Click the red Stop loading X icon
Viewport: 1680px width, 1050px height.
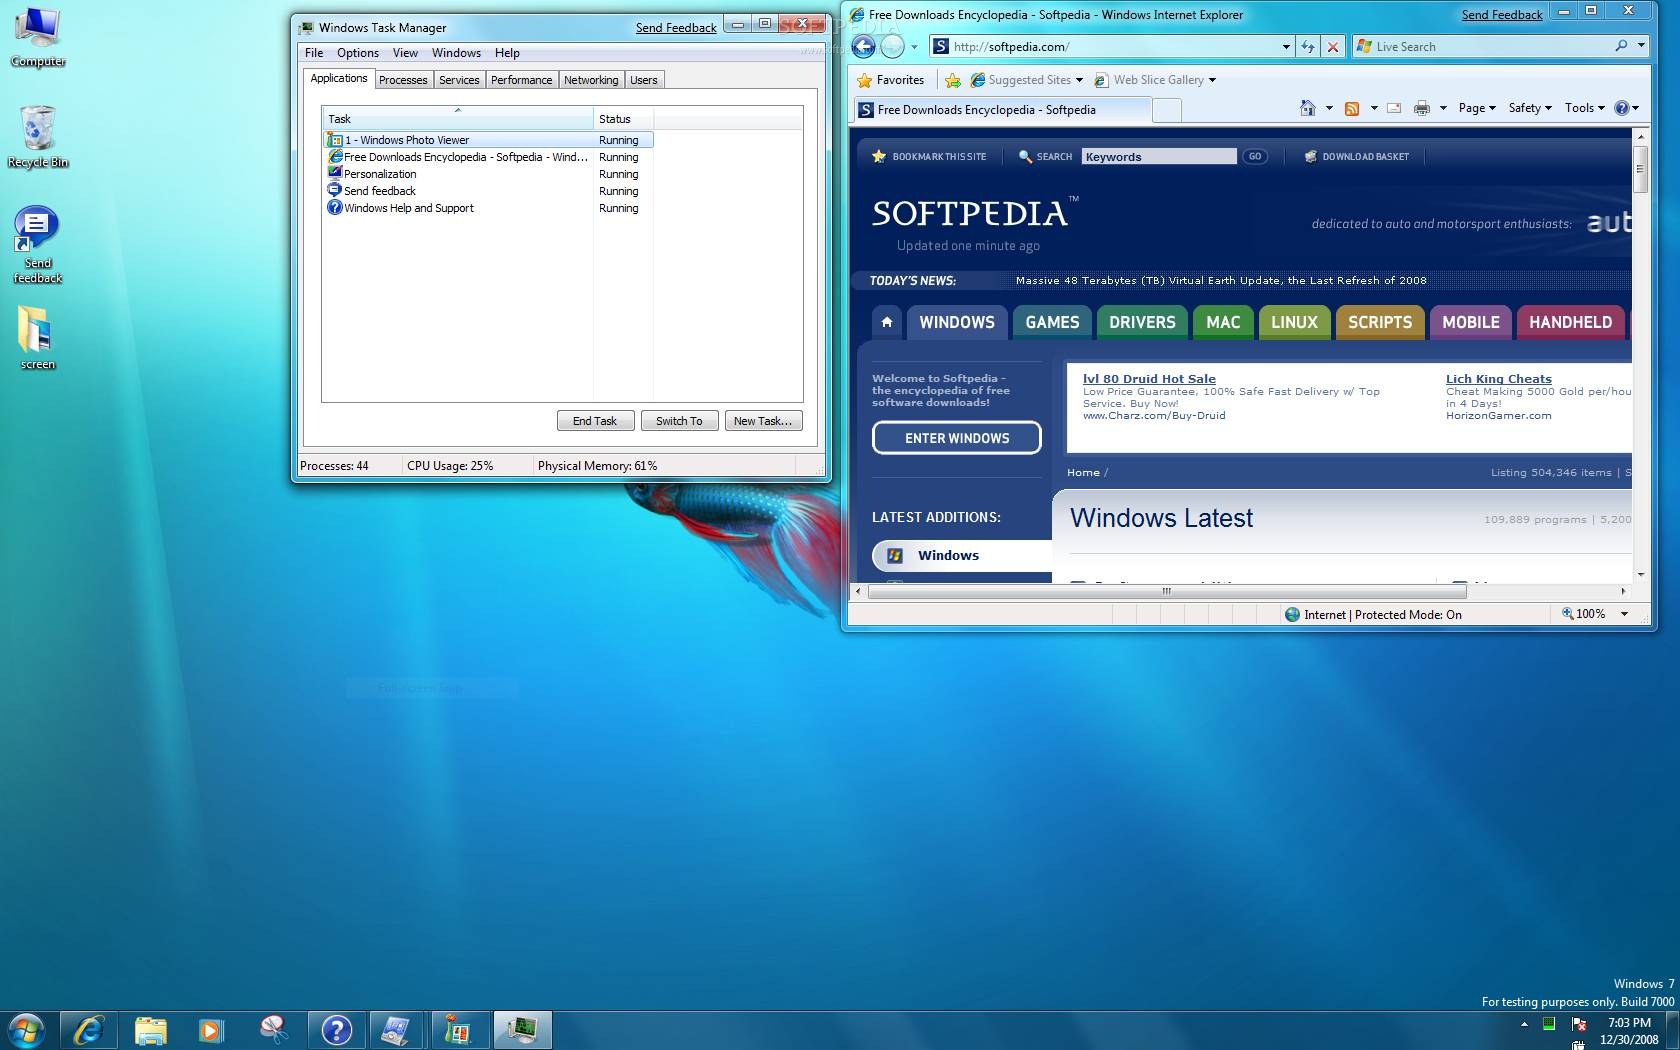point(1332,46)
